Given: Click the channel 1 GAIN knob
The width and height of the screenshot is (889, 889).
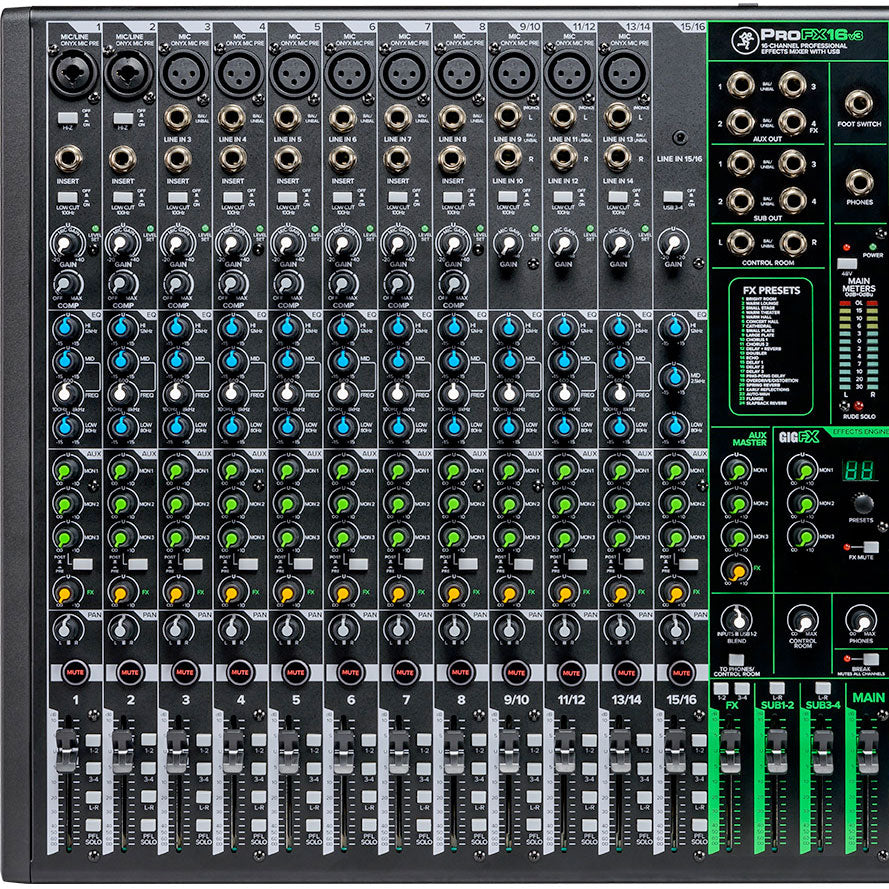Looking at the screenshot, I should tap(66, 245).
